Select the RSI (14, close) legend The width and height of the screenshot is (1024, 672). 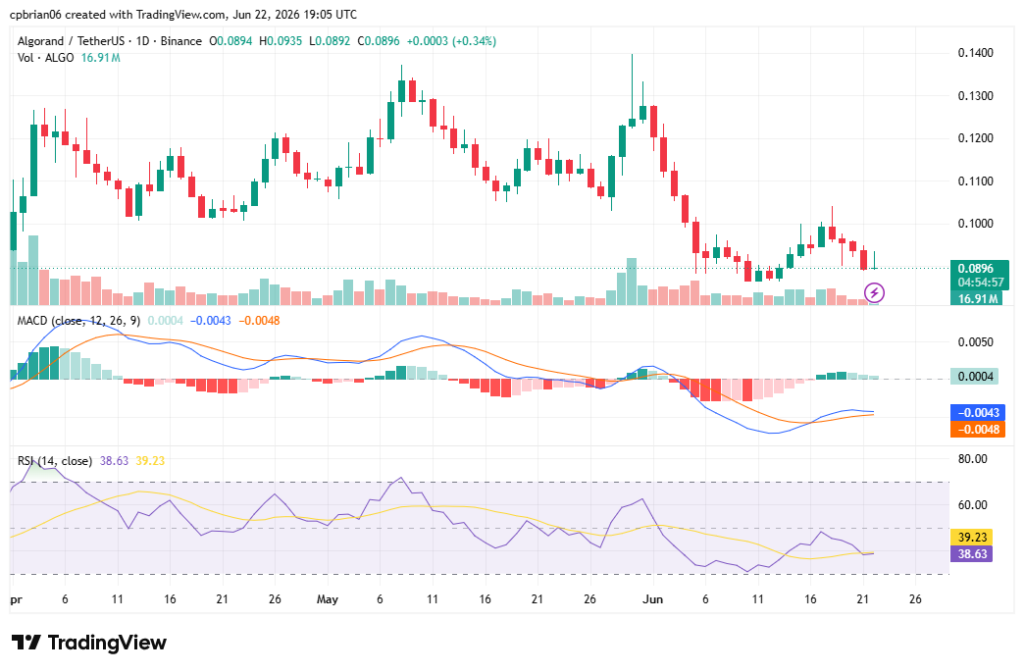coord(55,461)
